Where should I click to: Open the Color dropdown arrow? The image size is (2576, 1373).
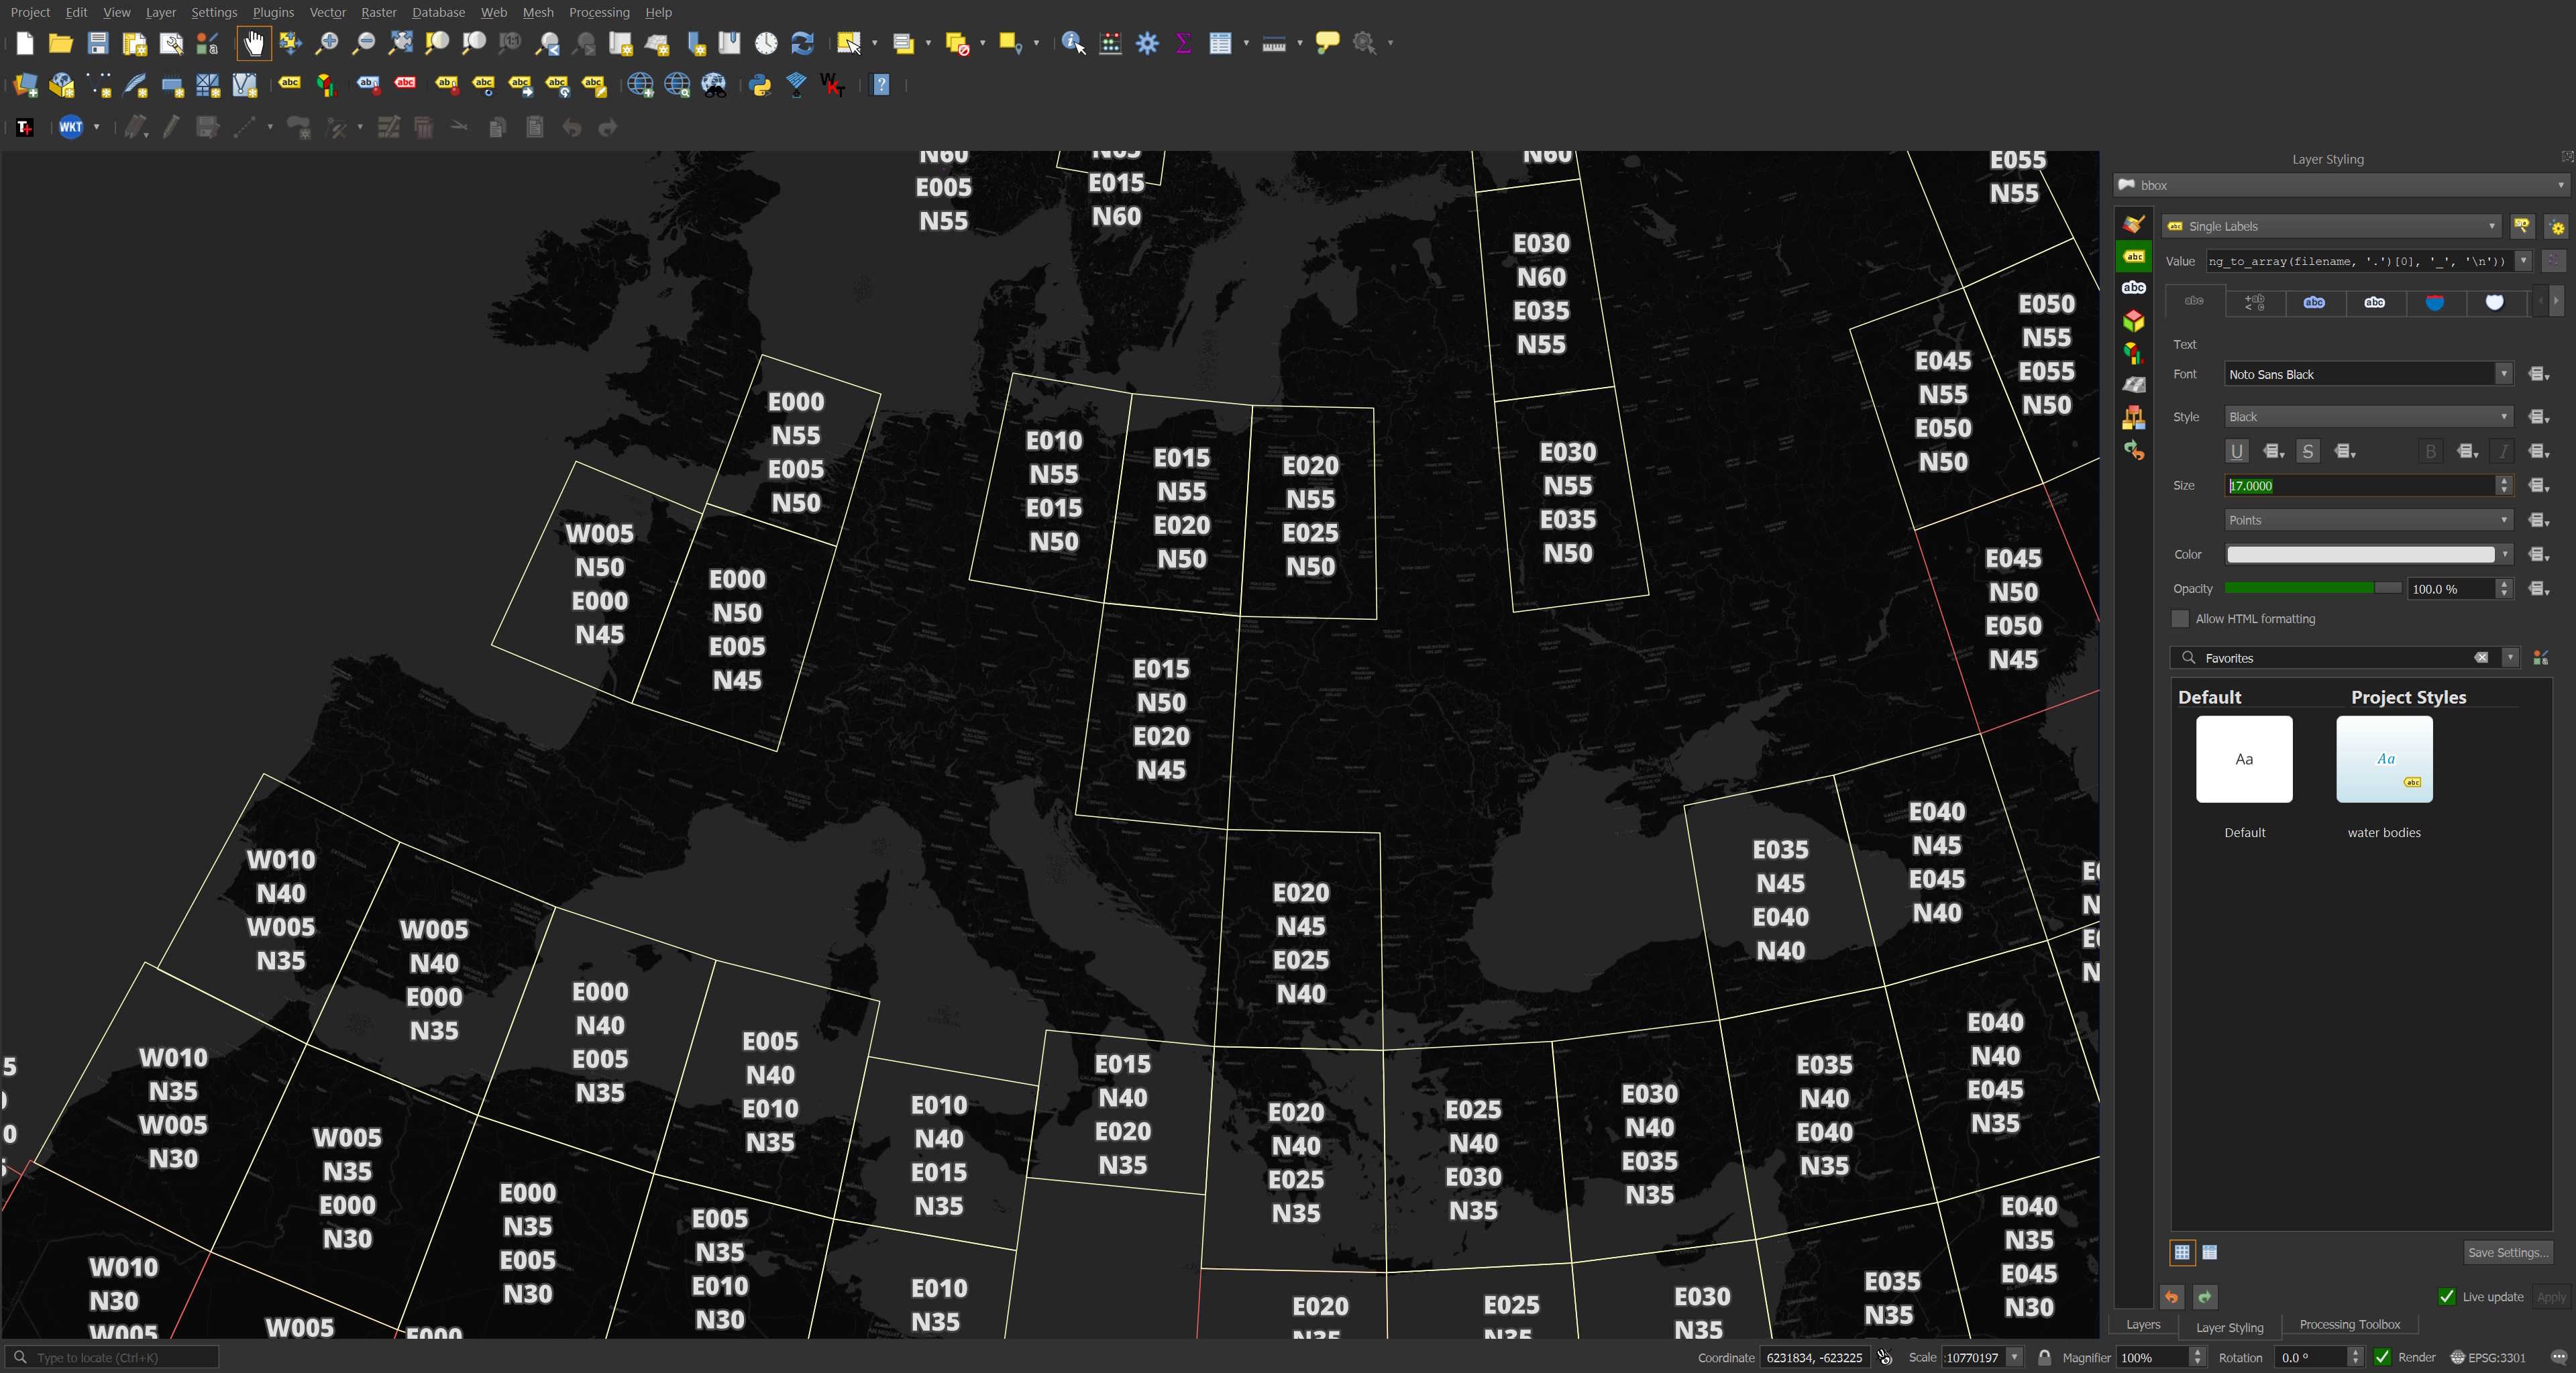click(2504, 554)
